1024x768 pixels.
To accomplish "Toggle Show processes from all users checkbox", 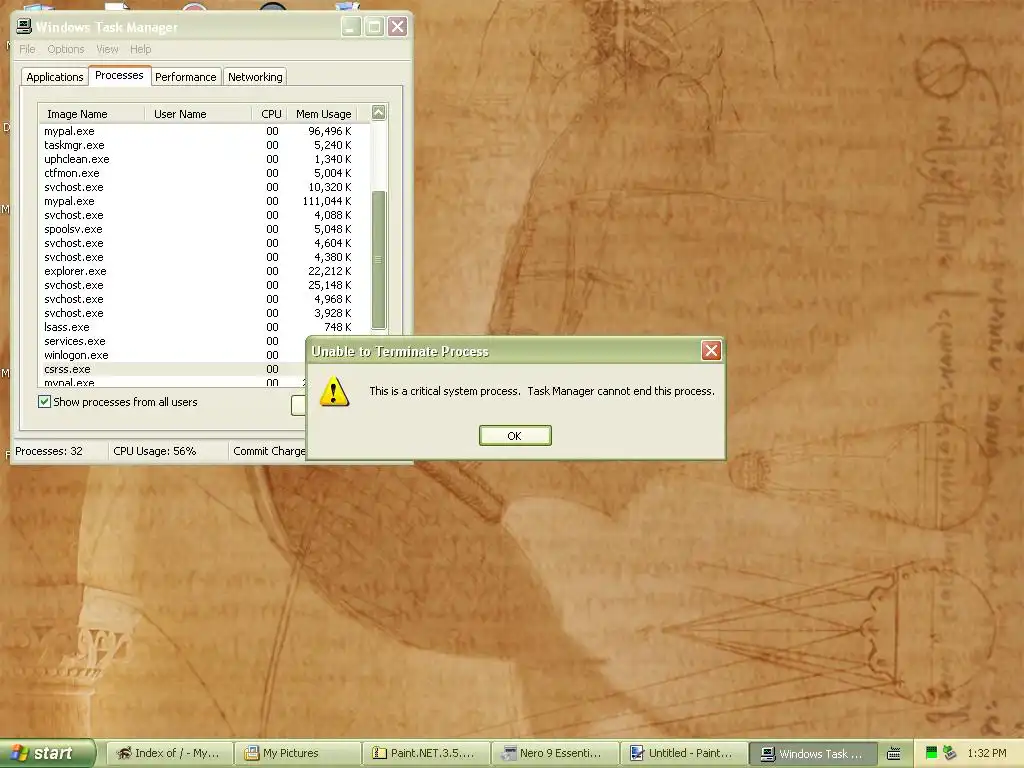I will pos(44,402).
